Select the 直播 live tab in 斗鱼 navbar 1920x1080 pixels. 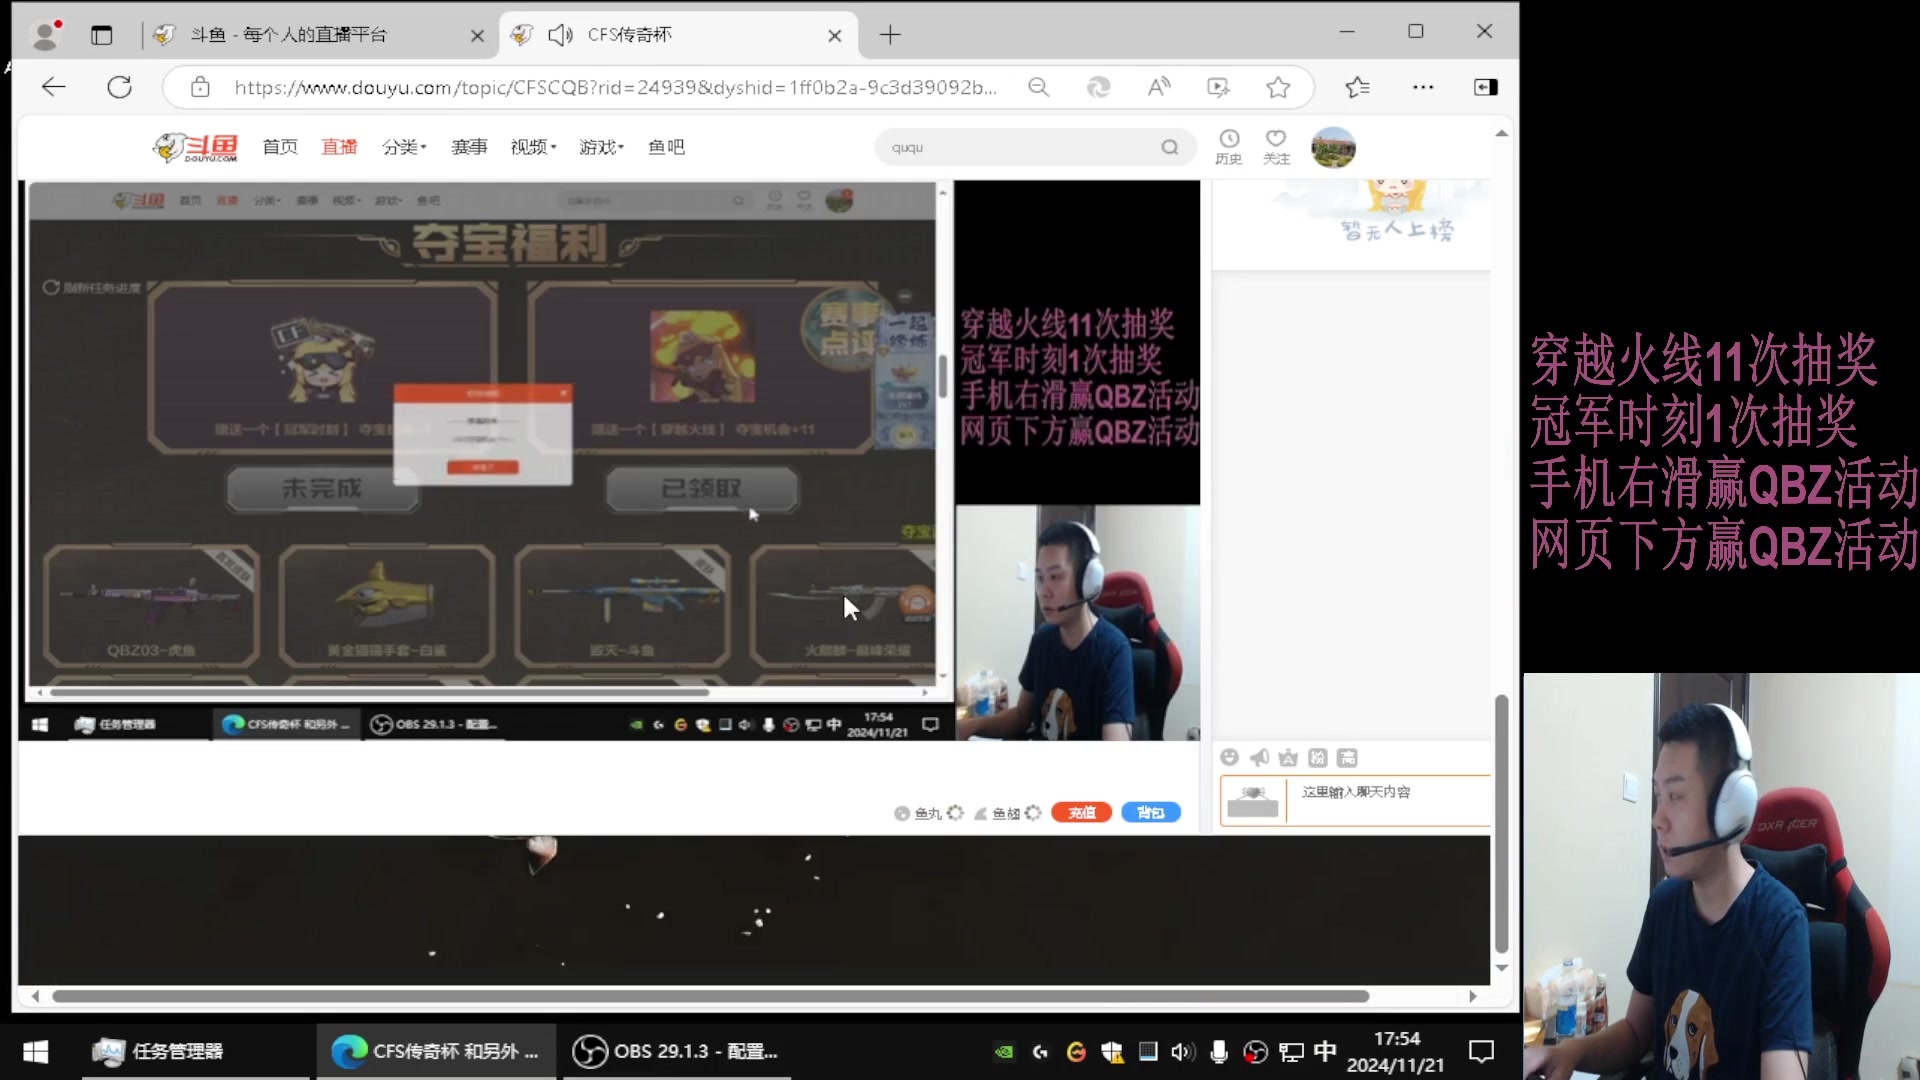(339, 146)
